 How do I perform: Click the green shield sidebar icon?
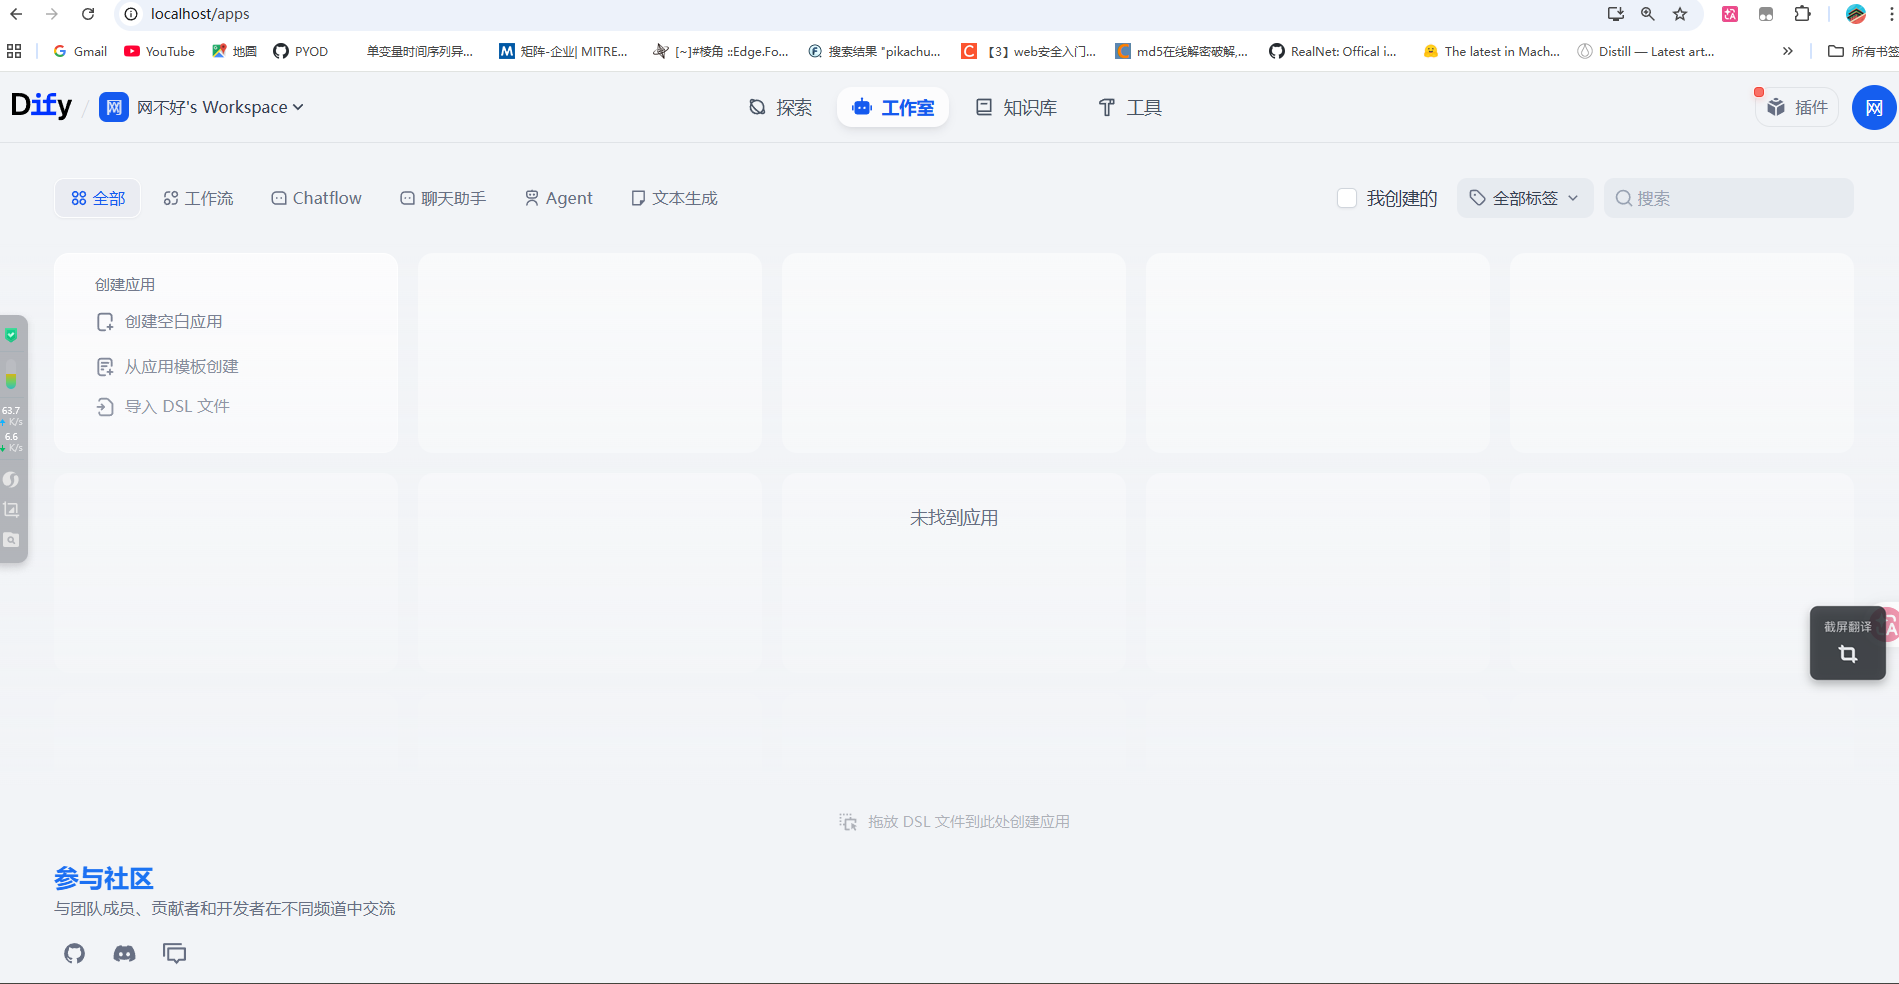point(11,335)
